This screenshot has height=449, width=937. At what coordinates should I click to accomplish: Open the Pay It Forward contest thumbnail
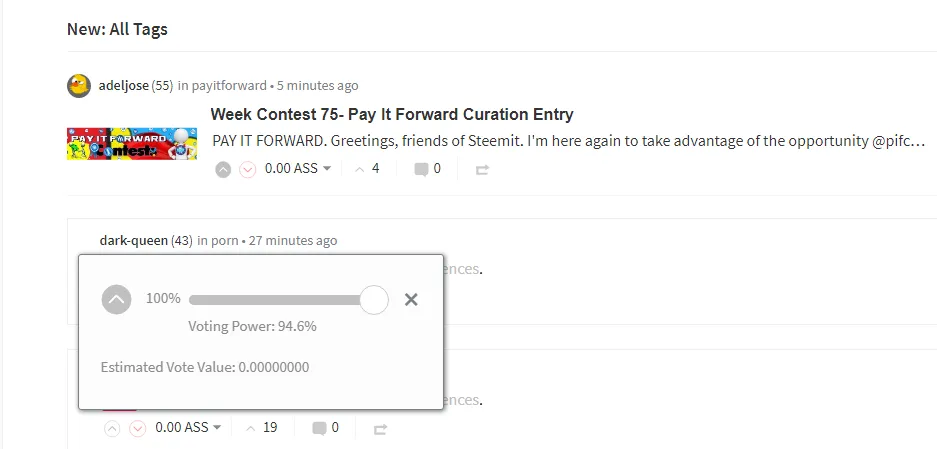[x=132, y=143]
